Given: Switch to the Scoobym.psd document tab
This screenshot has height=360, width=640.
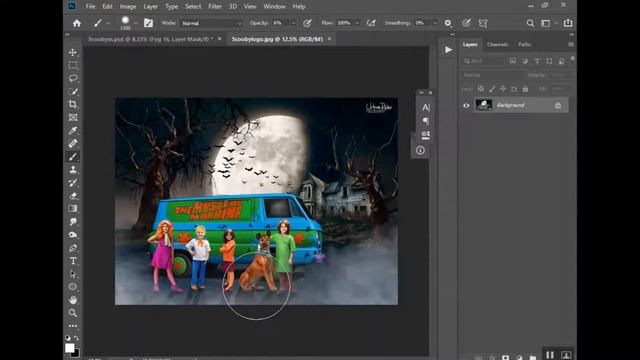Looking at the screenshot, I should 151,39.
